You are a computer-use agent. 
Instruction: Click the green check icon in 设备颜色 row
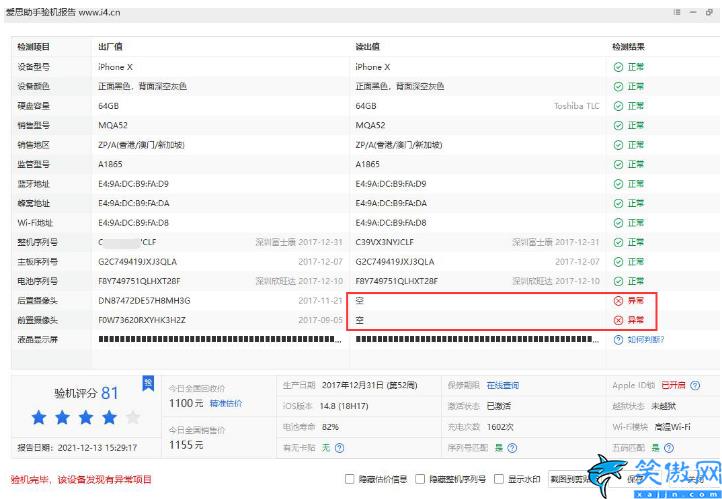[x=618, y=87]
